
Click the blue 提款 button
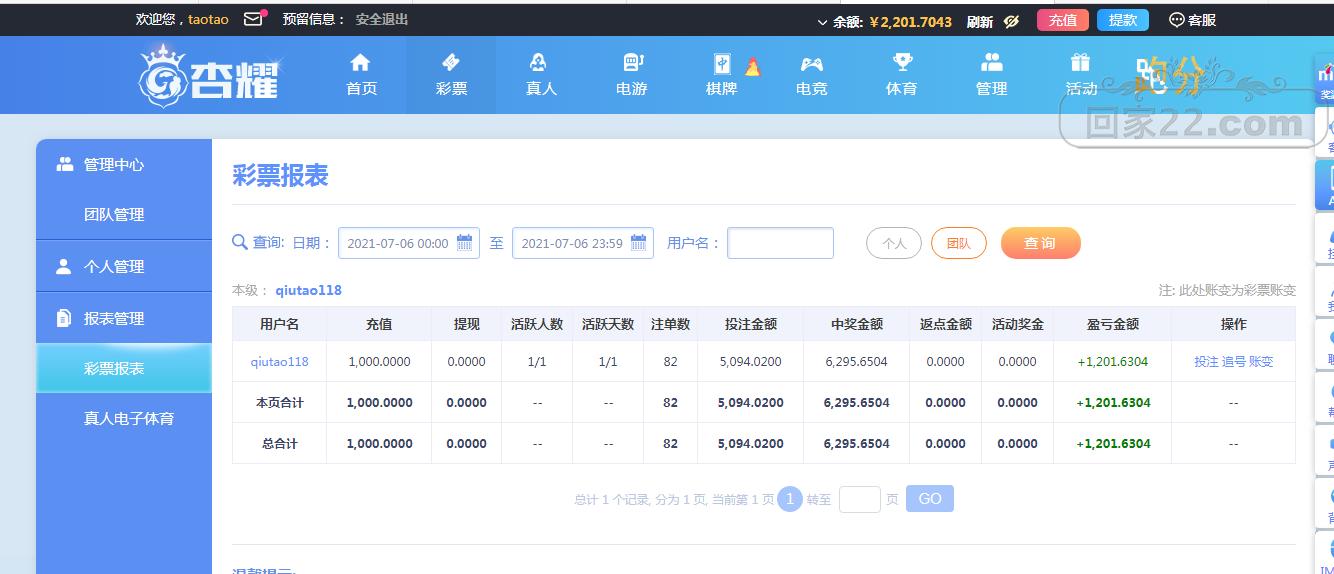(x=1123, y=20)
